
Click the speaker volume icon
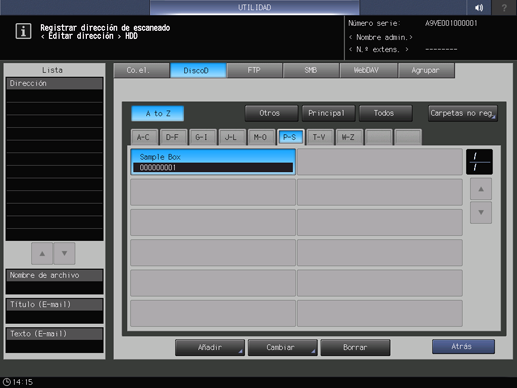pyautogui.click(x=479, y=7)
